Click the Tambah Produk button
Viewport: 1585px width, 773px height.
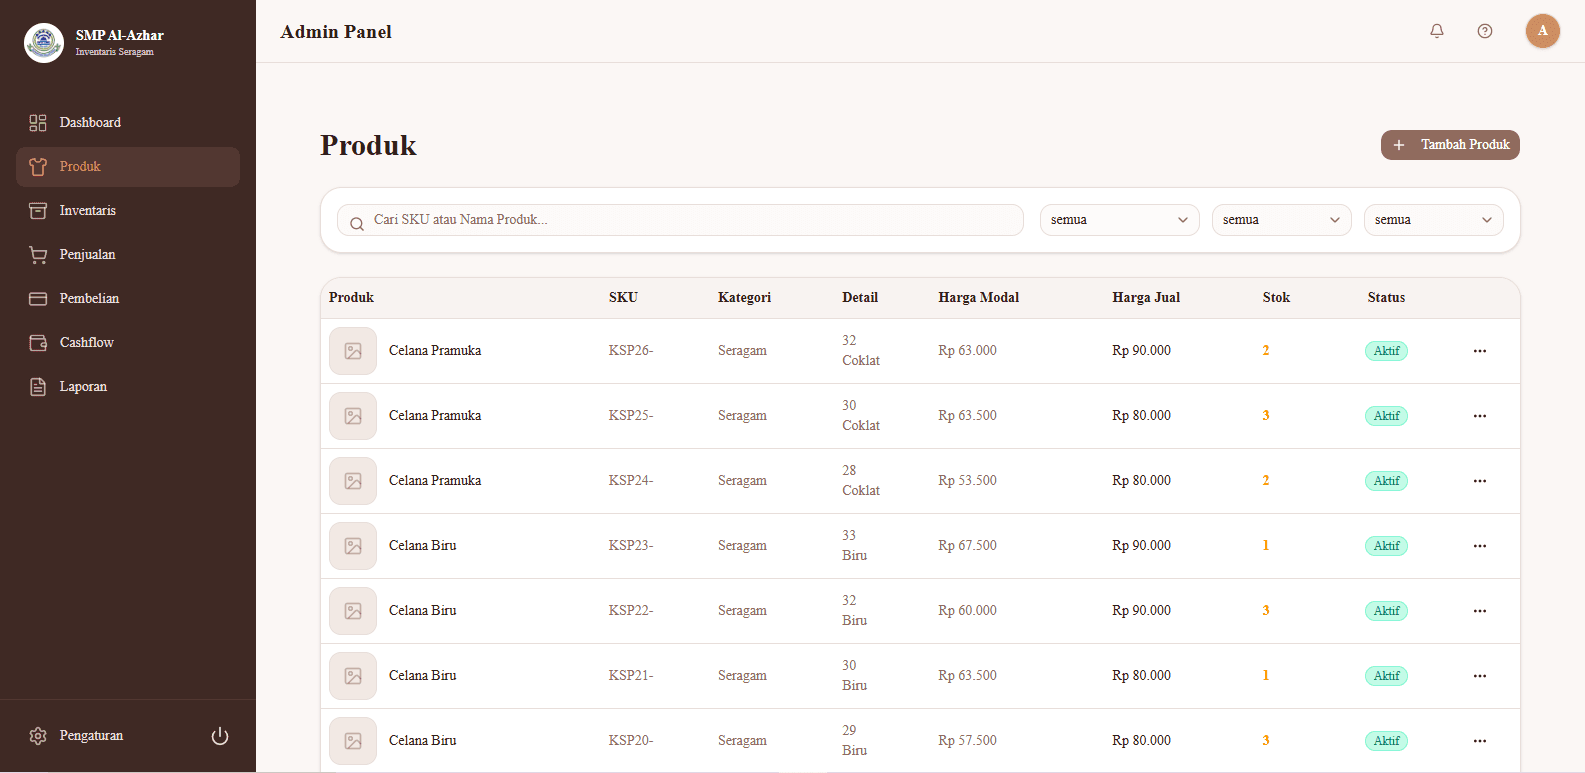click(x=1450, y=145)
